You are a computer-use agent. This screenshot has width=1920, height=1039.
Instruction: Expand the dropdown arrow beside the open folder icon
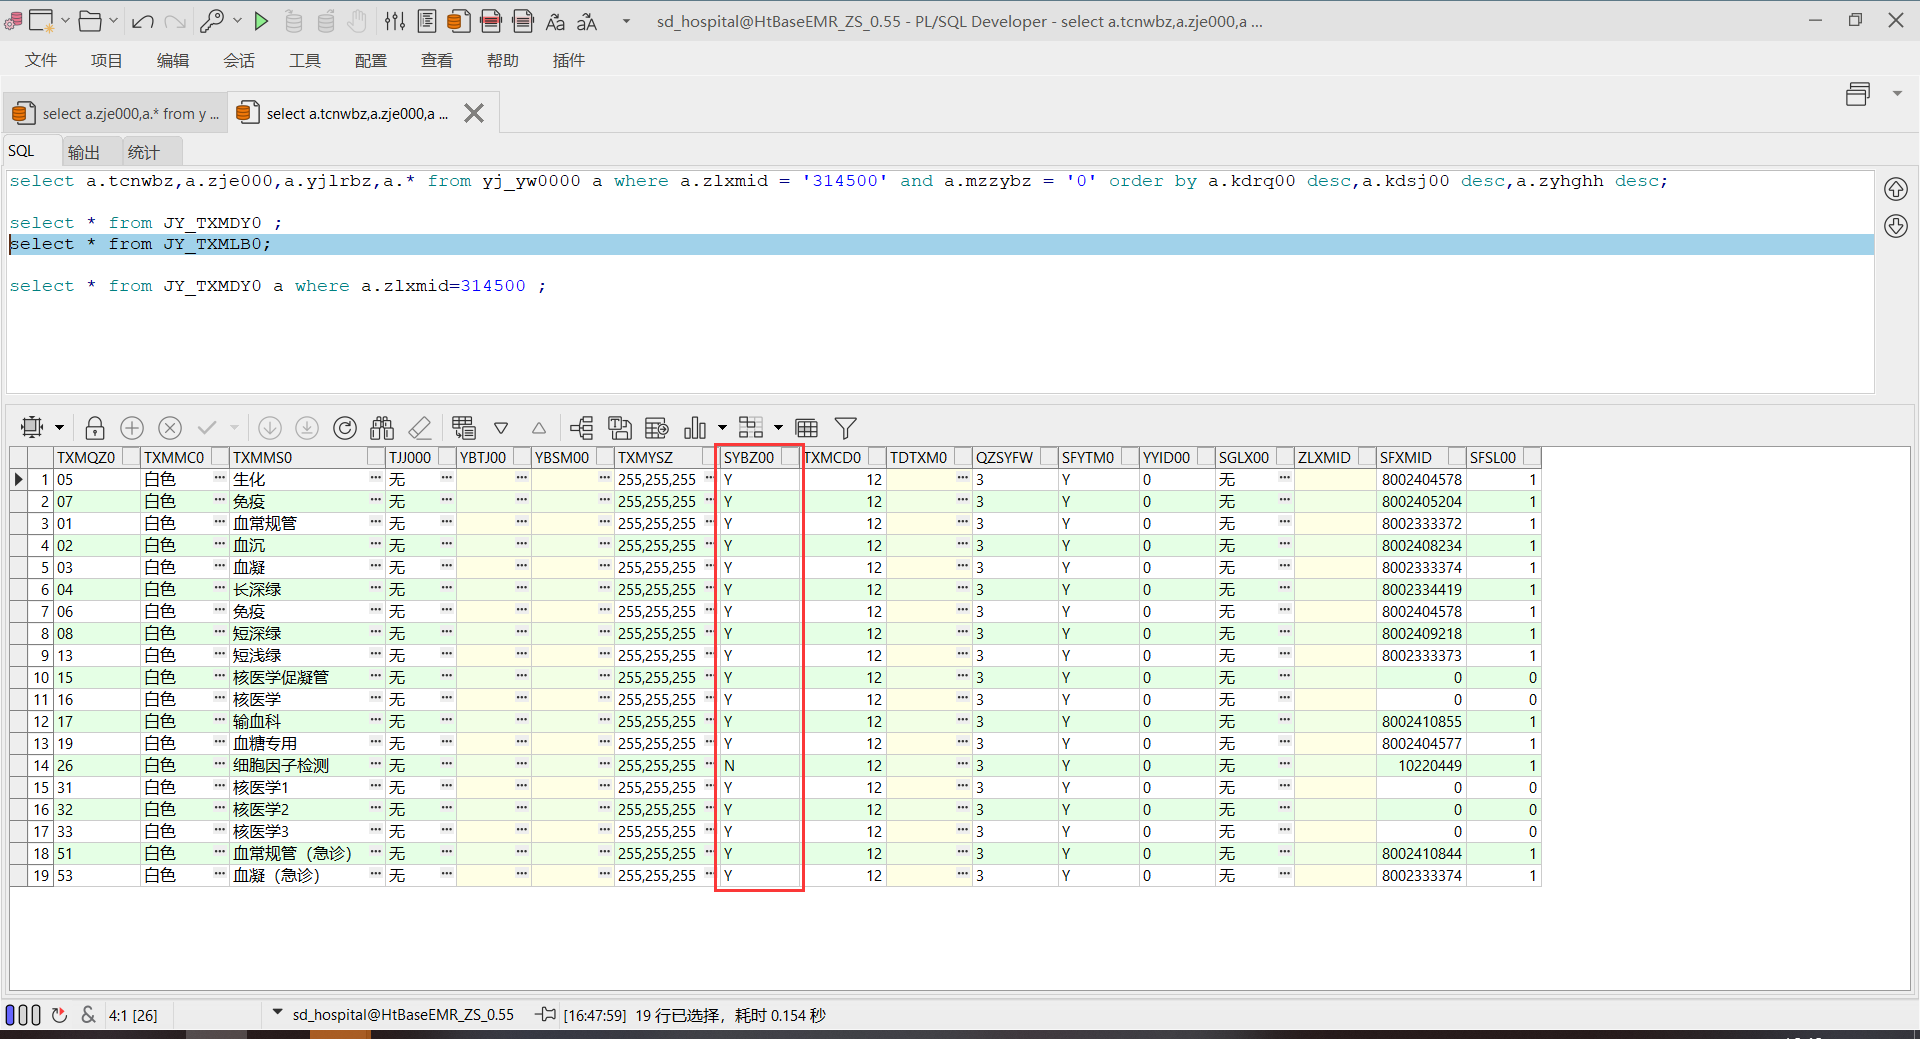[x=113, y=21]
